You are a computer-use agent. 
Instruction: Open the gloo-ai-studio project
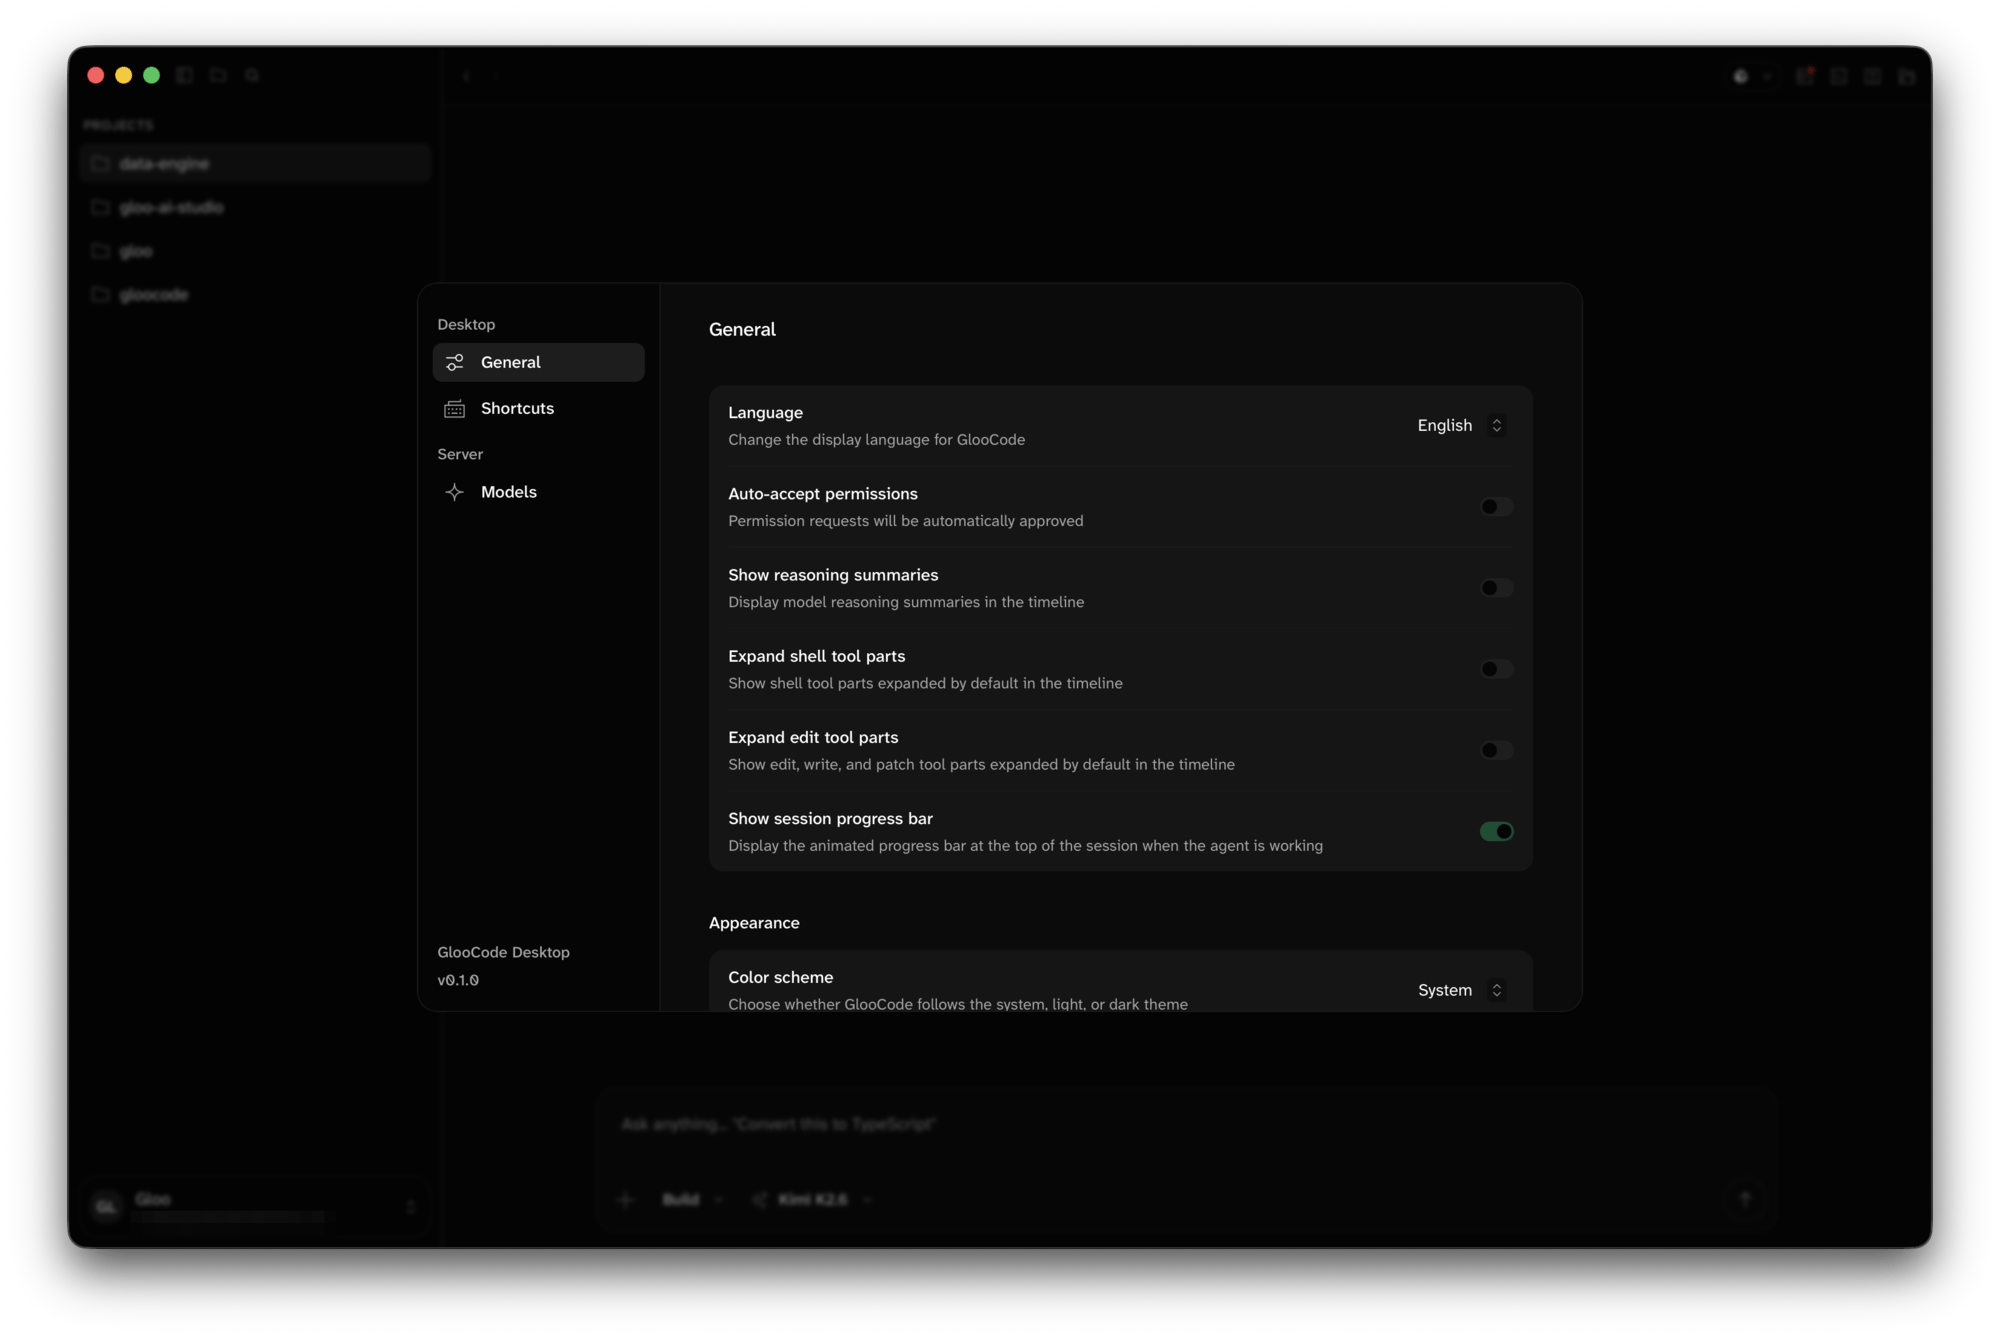pyautogui.click(x=254, y=207)
